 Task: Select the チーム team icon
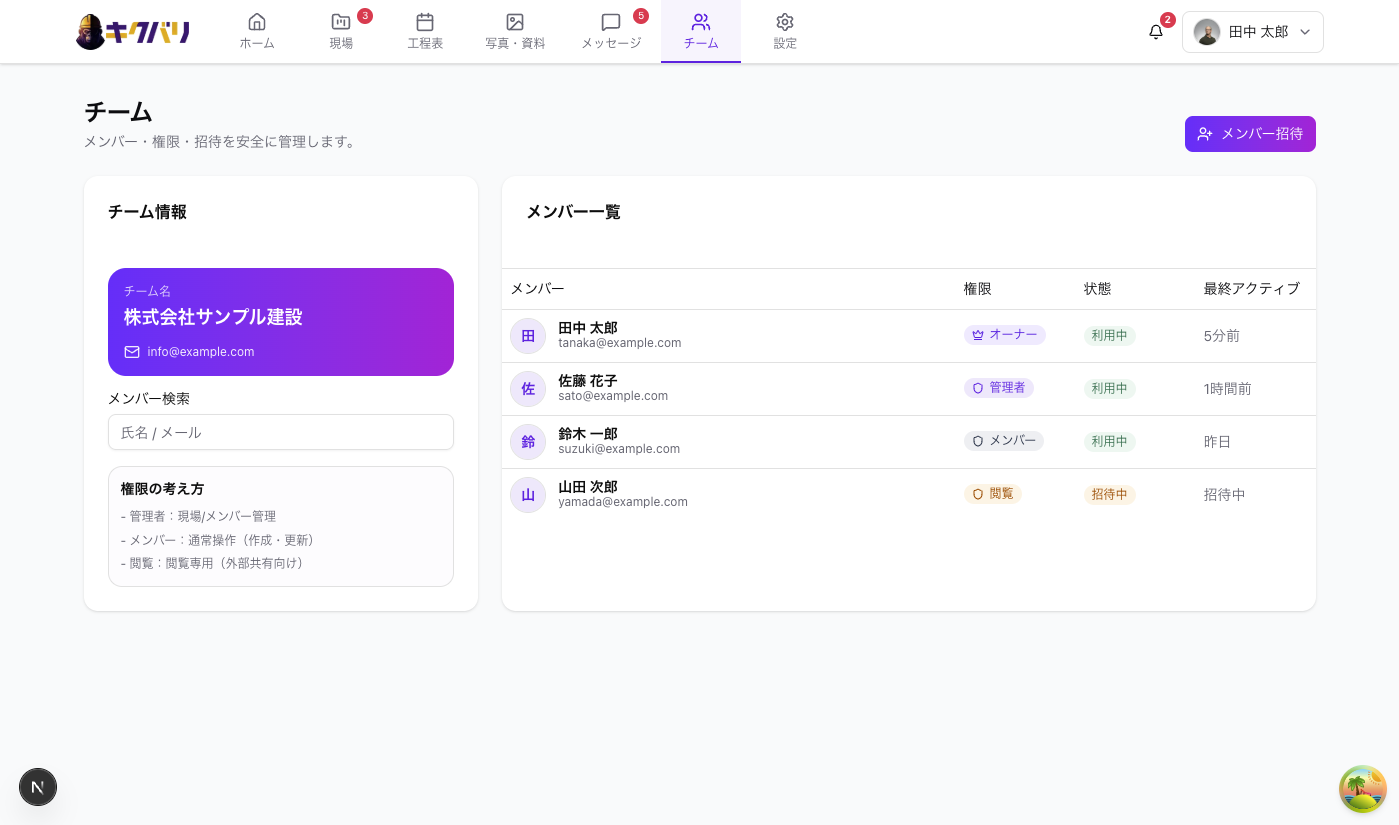(x=700, y=31)
